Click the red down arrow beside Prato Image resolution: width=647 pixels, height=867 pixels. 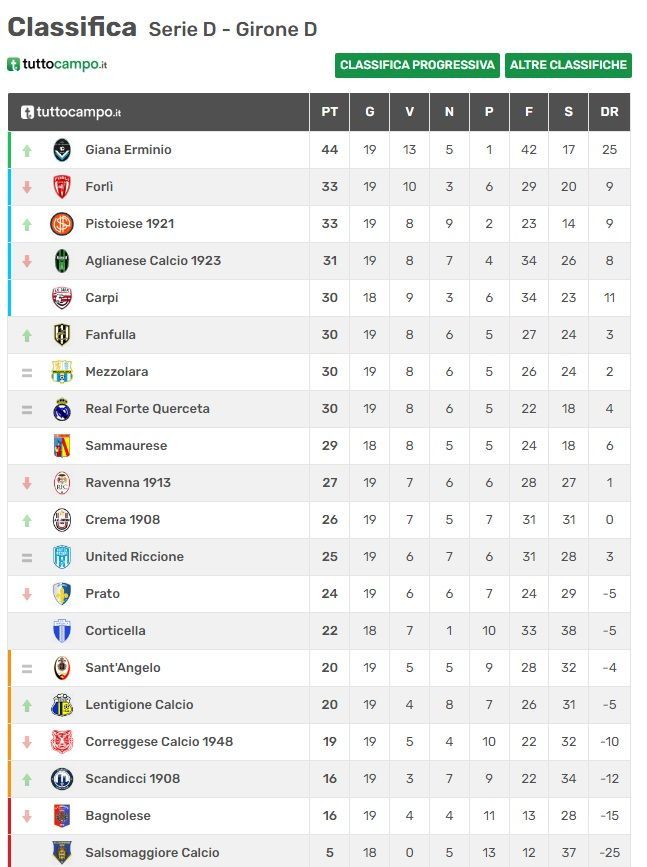[27, 594]
